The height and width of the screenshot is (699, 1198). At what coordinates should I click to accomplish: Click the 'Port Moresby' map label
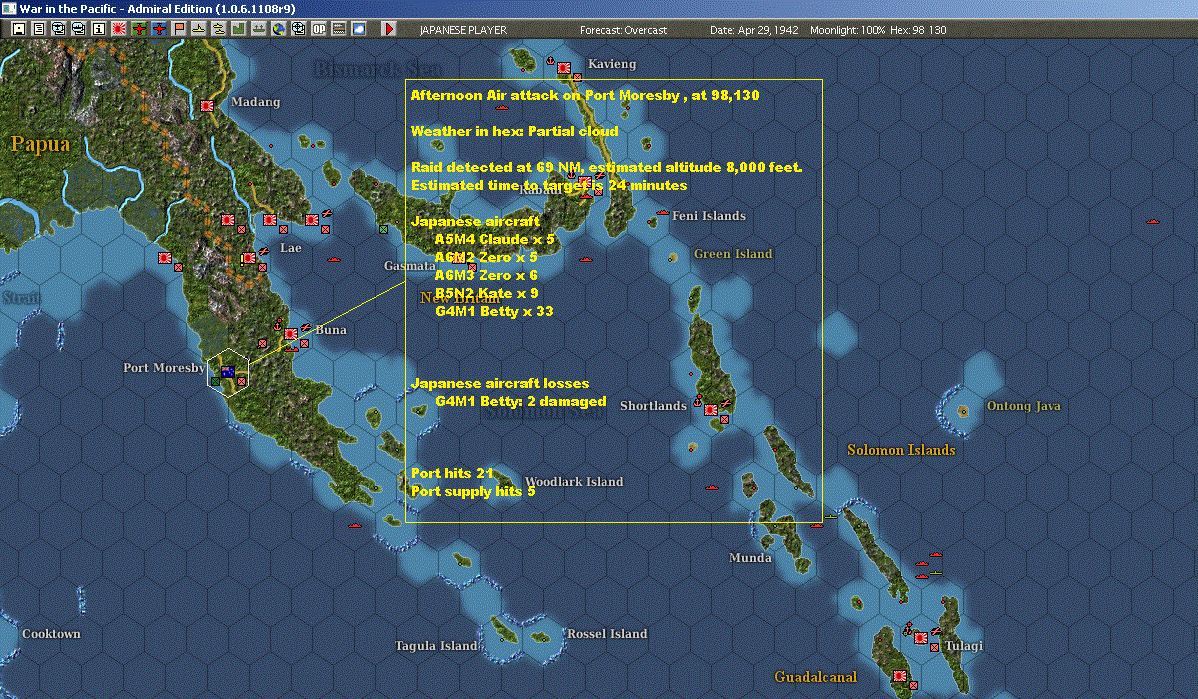pos(164,367)
